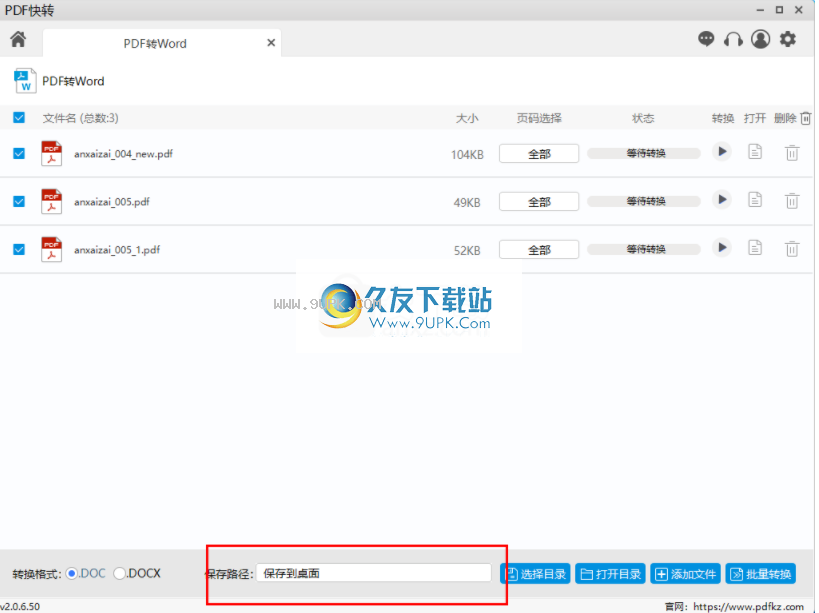Toggle the select-all files checkbox

[19, 117]
